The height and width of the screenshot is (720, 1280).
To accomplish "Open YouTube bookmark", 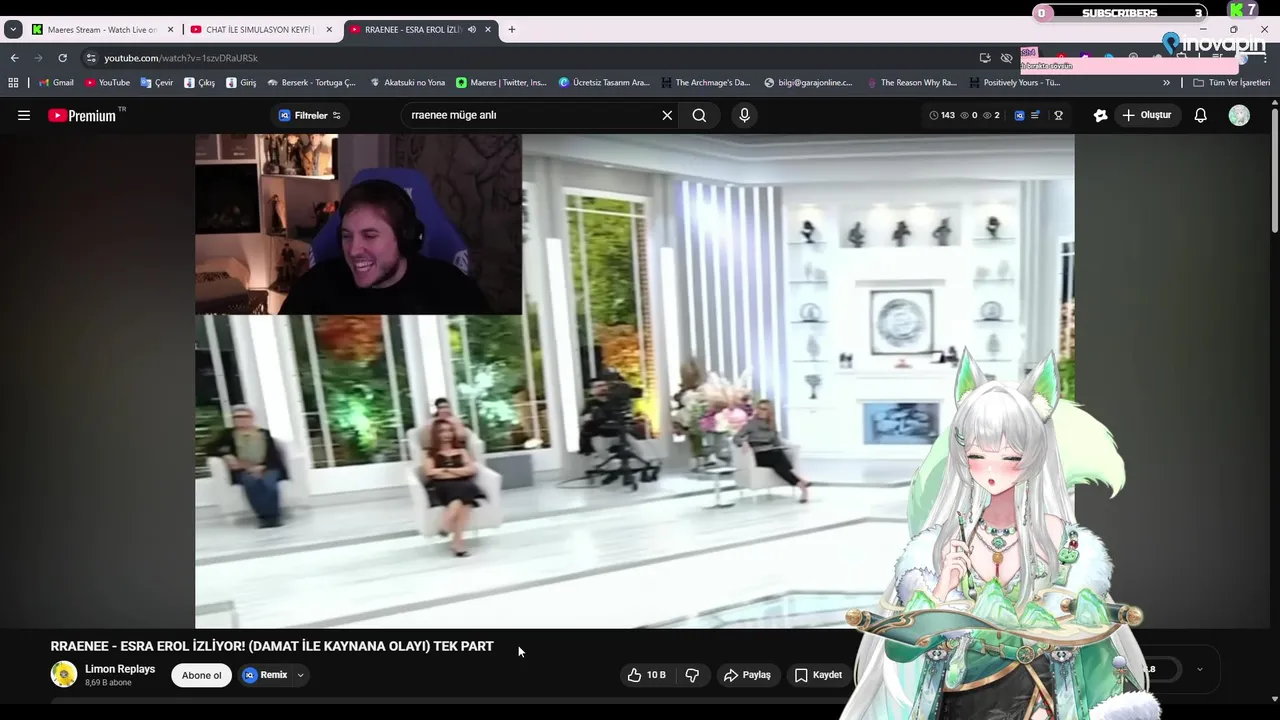I will 107,83.
